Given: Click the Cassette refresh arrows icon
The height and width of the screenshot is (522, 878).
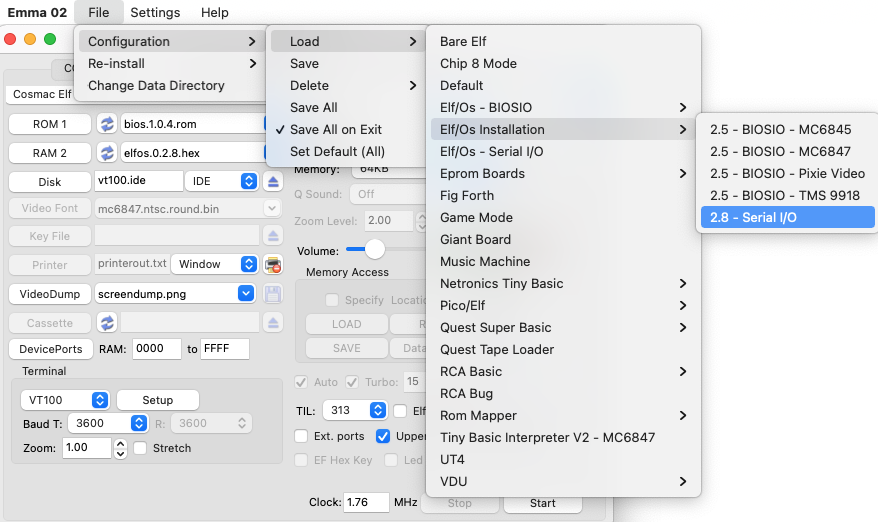Looking at the screenshot, I should click(106, 323).
